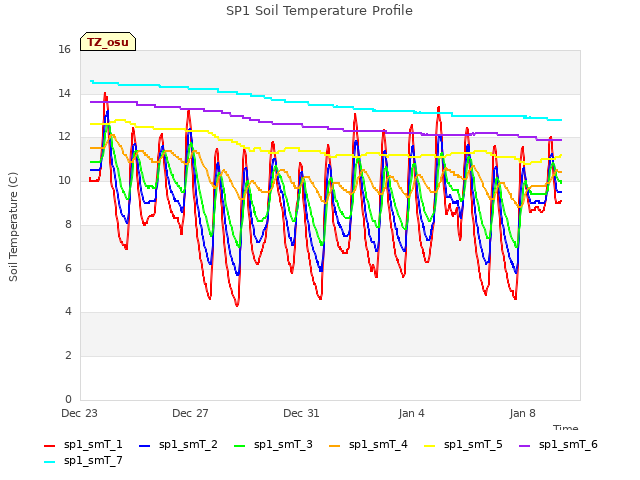Toggle the sp1_smT_3 legend entry

[273, 444]
